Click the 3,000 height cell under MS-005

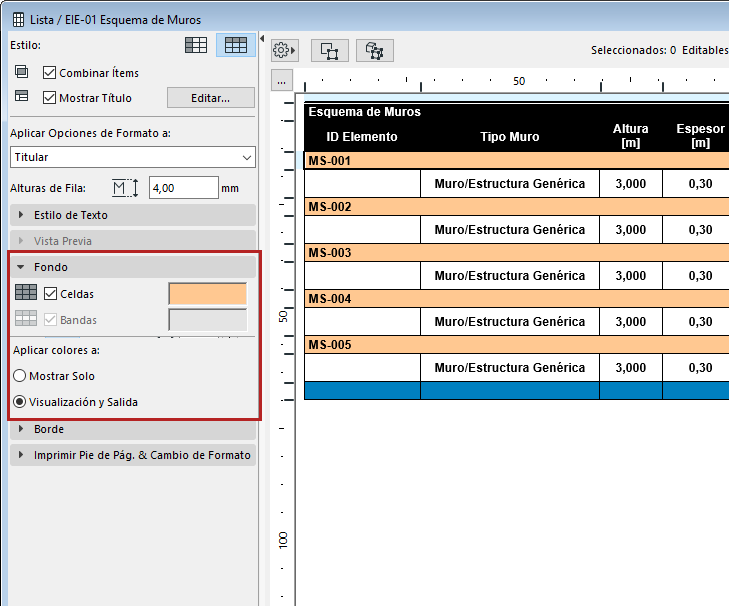(x=631, y=368)
